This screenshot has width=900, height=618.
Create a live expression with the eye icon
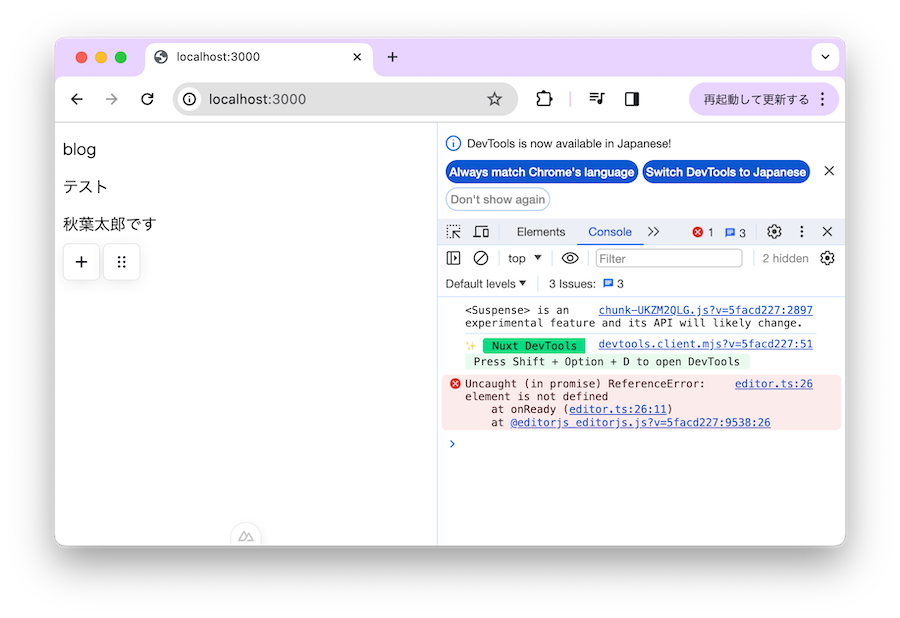click(x=570, y=258)
